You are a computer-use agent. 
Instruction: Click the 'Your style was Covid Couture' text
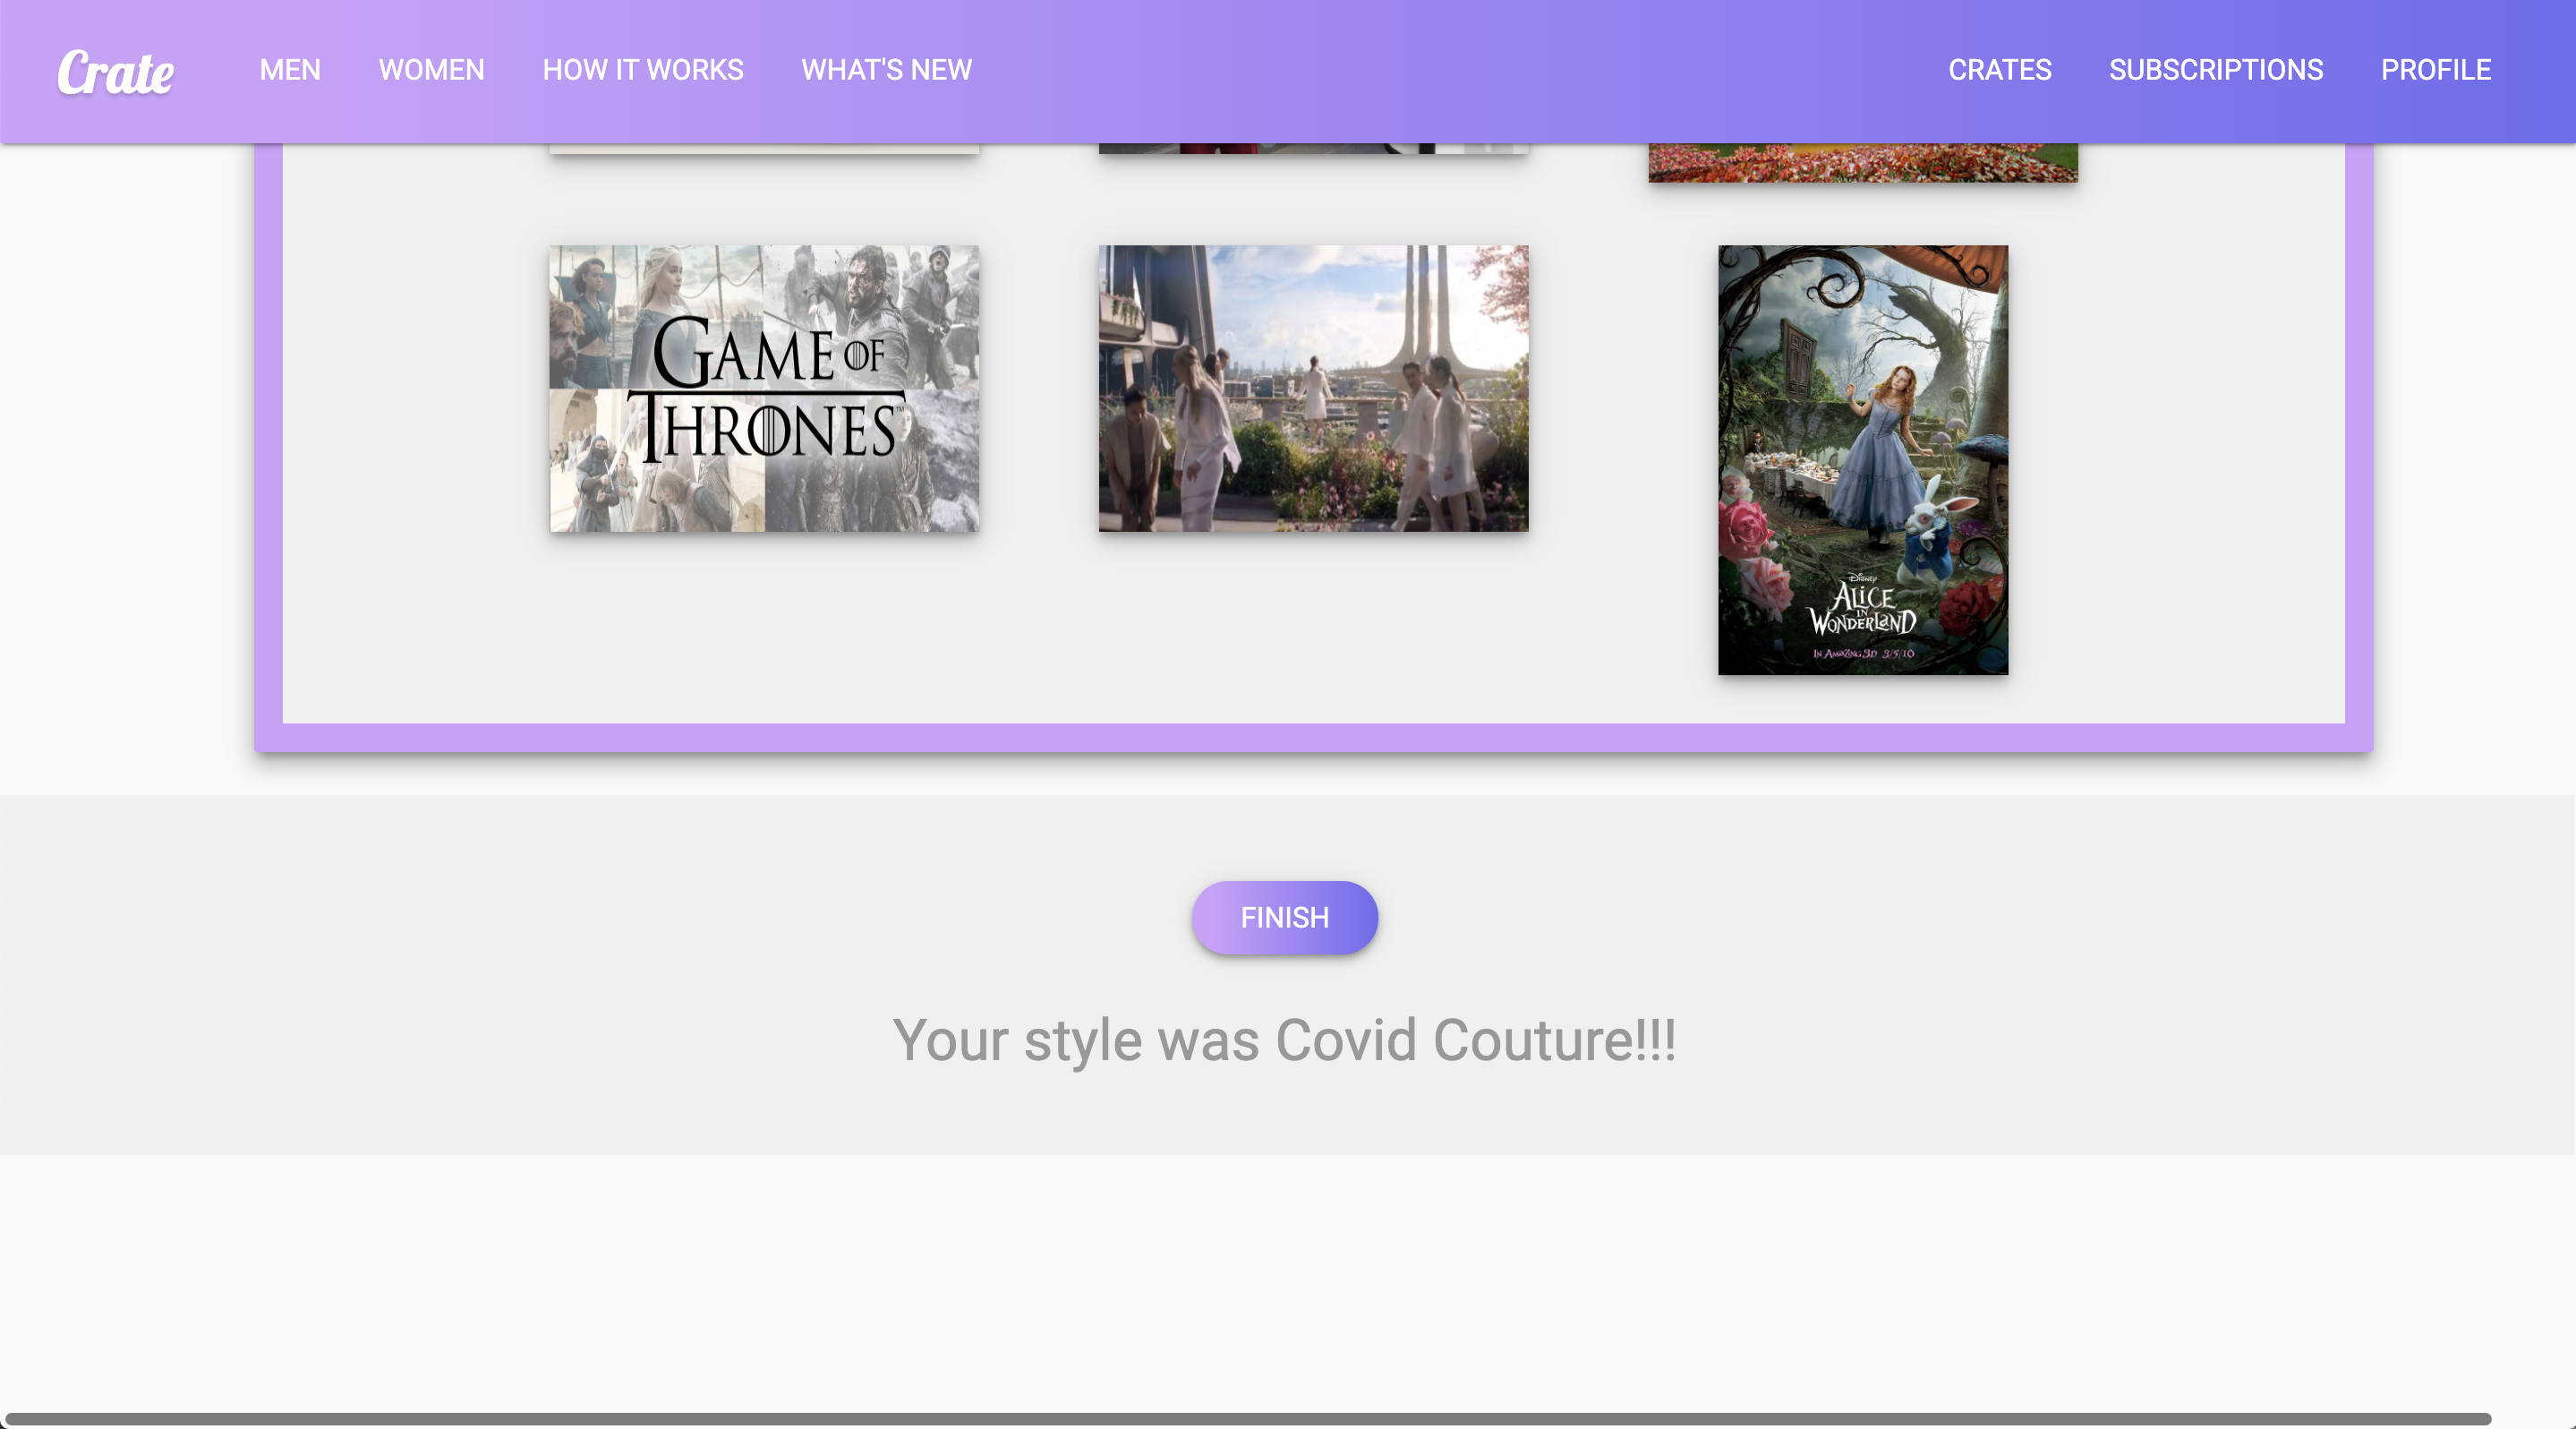tap(1284, 1040)
